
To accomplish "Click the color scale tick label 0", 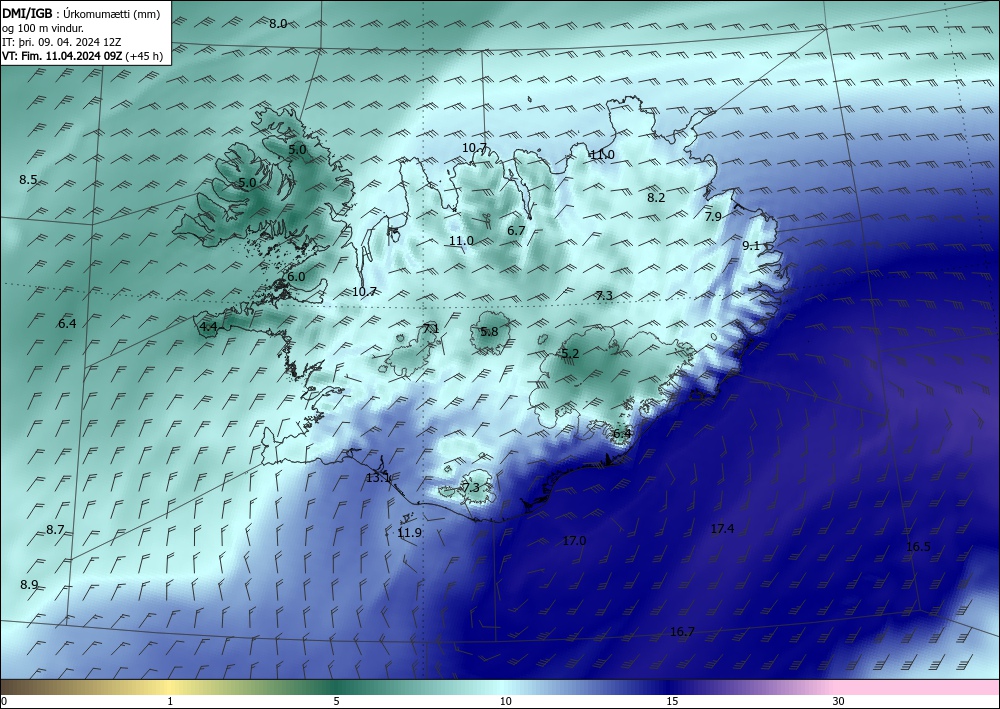I will pos(4,702).
